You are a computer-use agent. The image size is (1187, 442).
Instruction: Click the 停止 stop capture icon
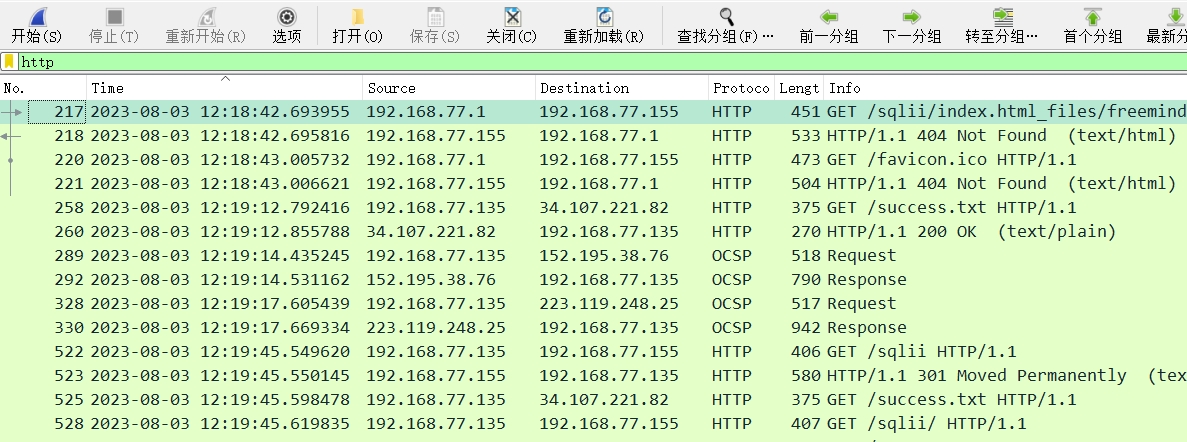(114, 17)
